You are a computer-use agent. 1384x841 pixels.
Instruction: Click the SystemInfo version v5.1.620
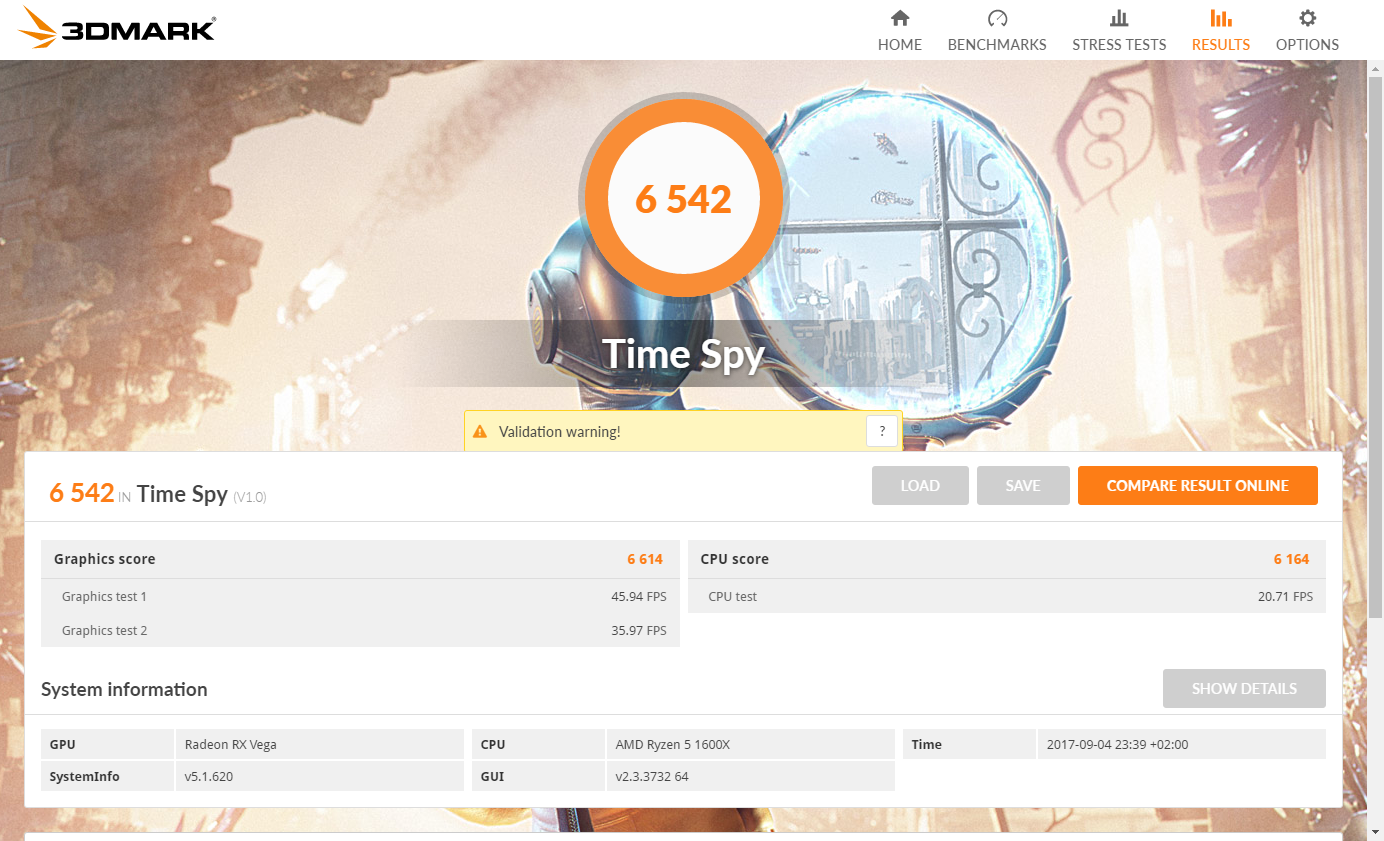click(209, 776)
